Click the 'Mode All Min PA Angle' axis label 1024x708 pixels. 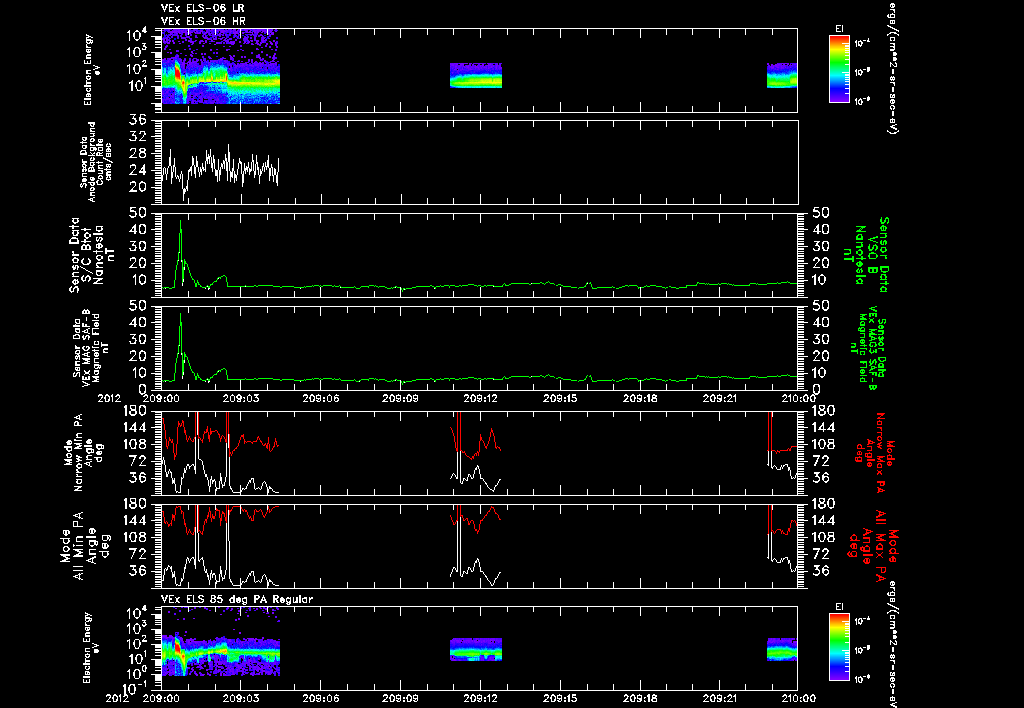coord(87,545)
